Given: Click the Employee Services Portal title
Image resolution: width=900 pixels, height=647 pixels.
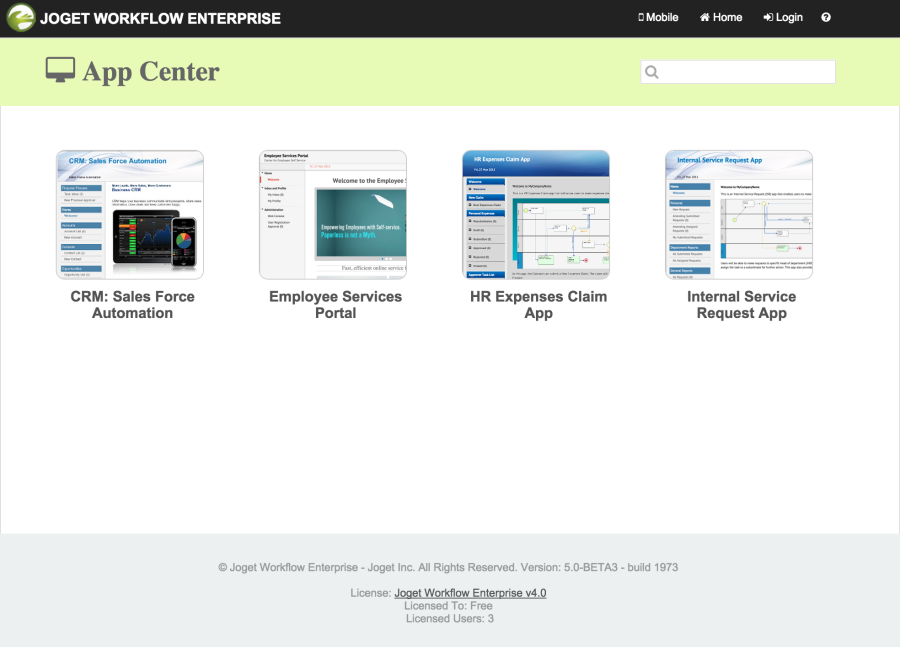Looking at the screenshot, I should click(x=336, y=305).
